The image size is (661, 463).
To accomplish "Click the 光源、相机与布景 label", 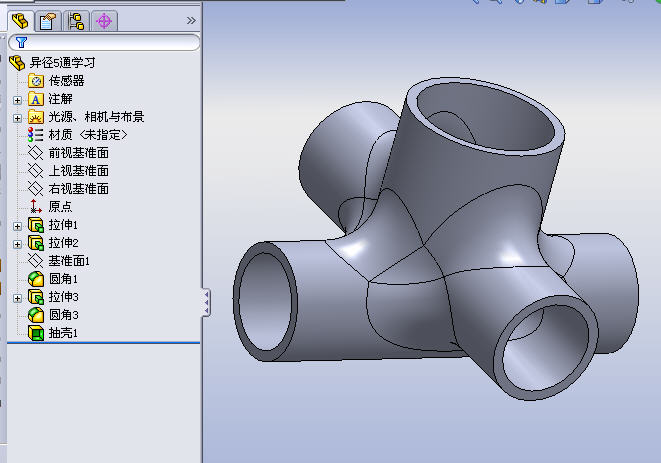I will click(x=97, y=117).
